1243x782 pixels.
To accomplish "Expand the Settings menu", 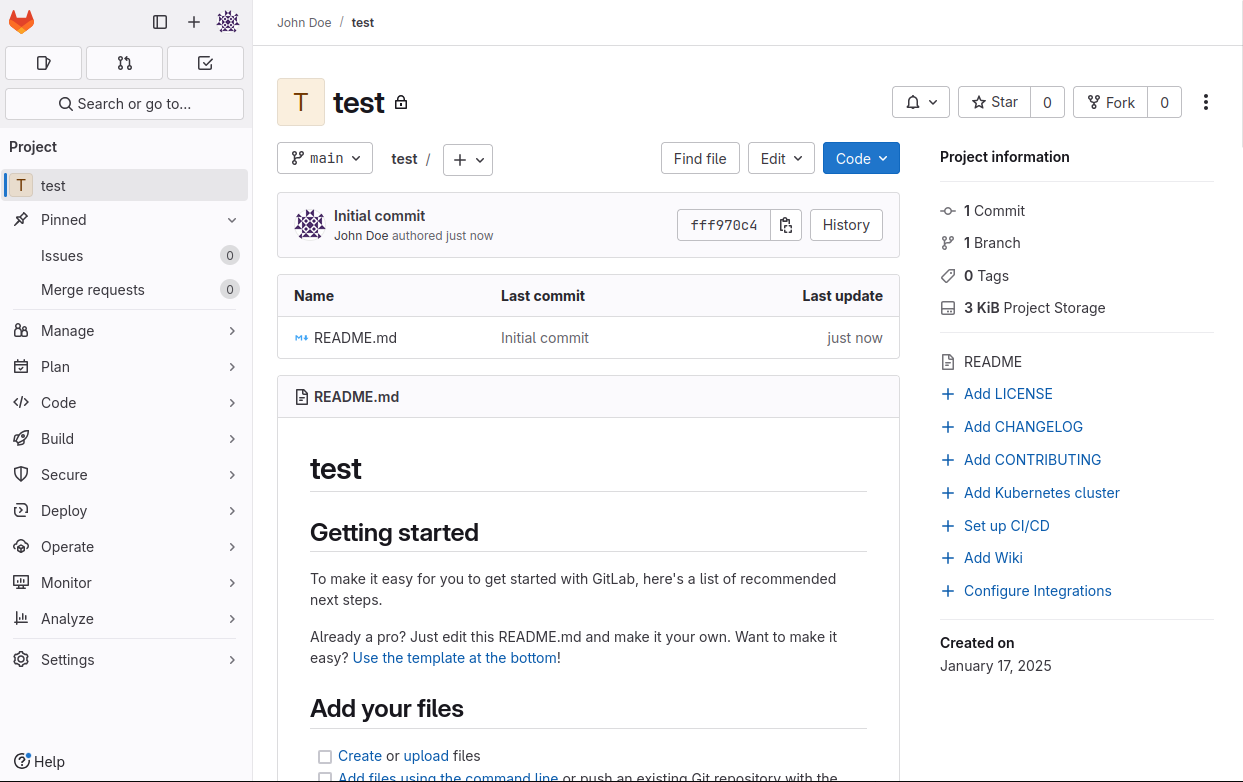I will pos(125,660).
